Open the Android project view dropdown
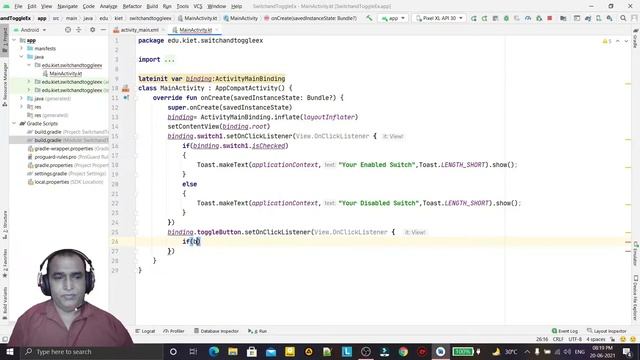 coord(30,30)
